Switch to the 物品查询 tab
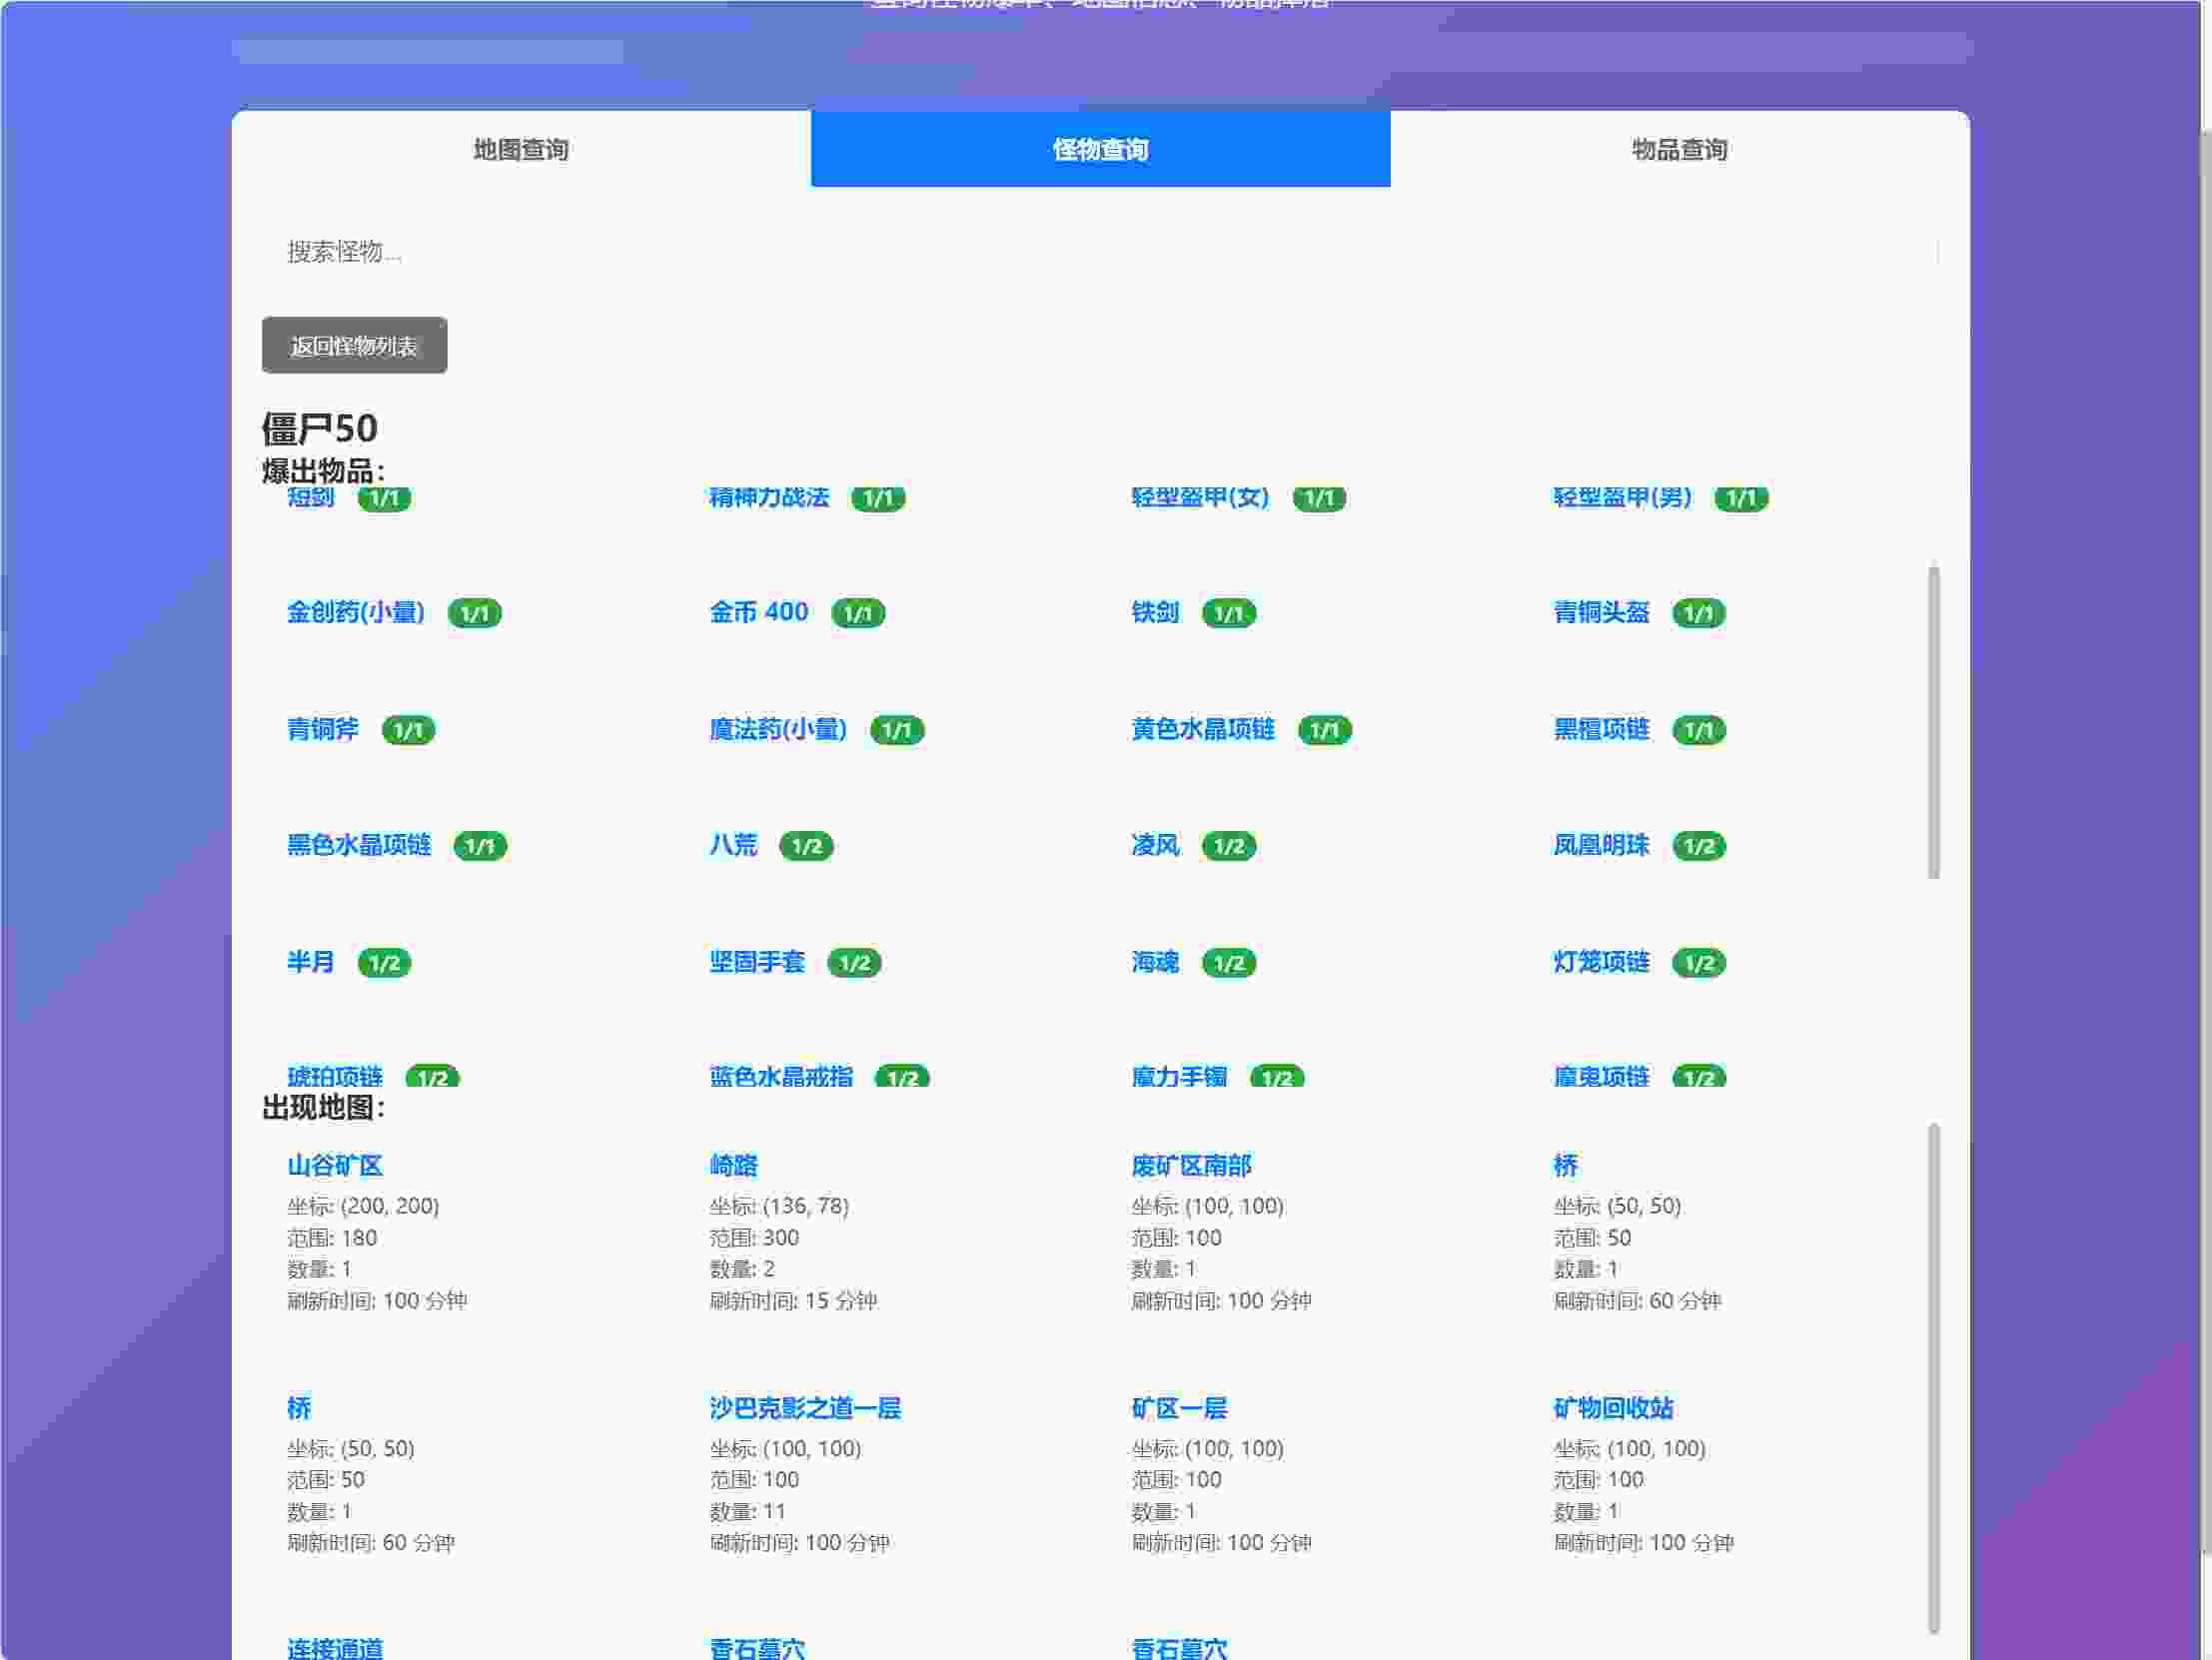2212x1660 pixels. point(1678,149)
